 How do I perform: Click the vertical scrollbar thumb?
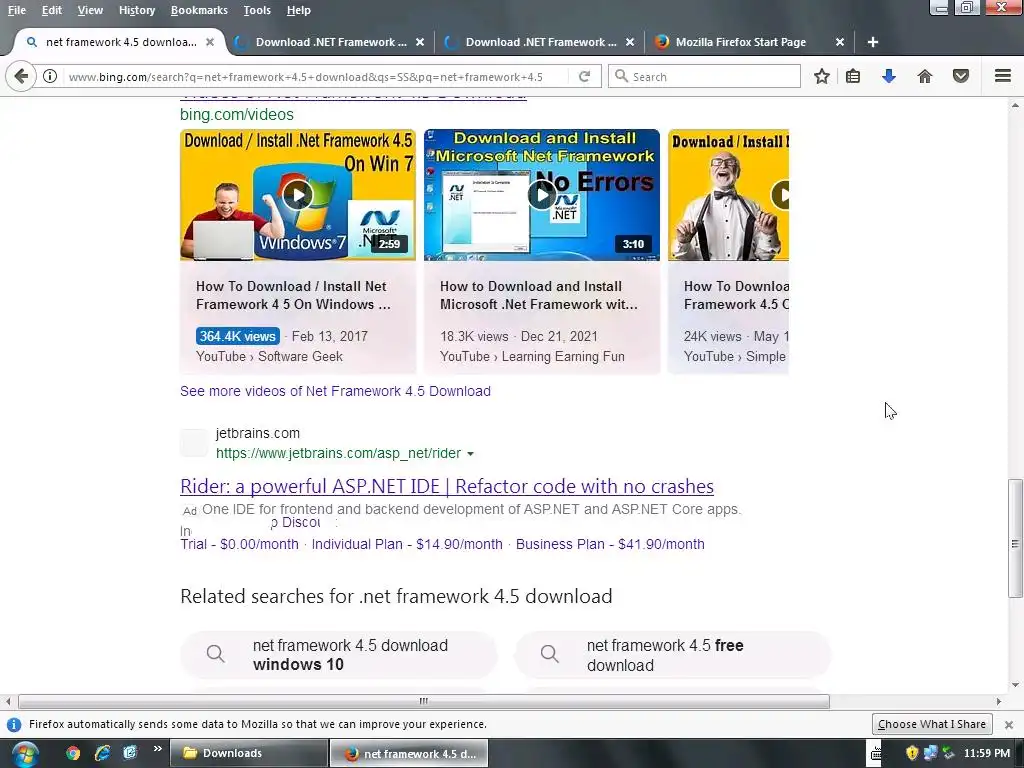coord(1015,538)
